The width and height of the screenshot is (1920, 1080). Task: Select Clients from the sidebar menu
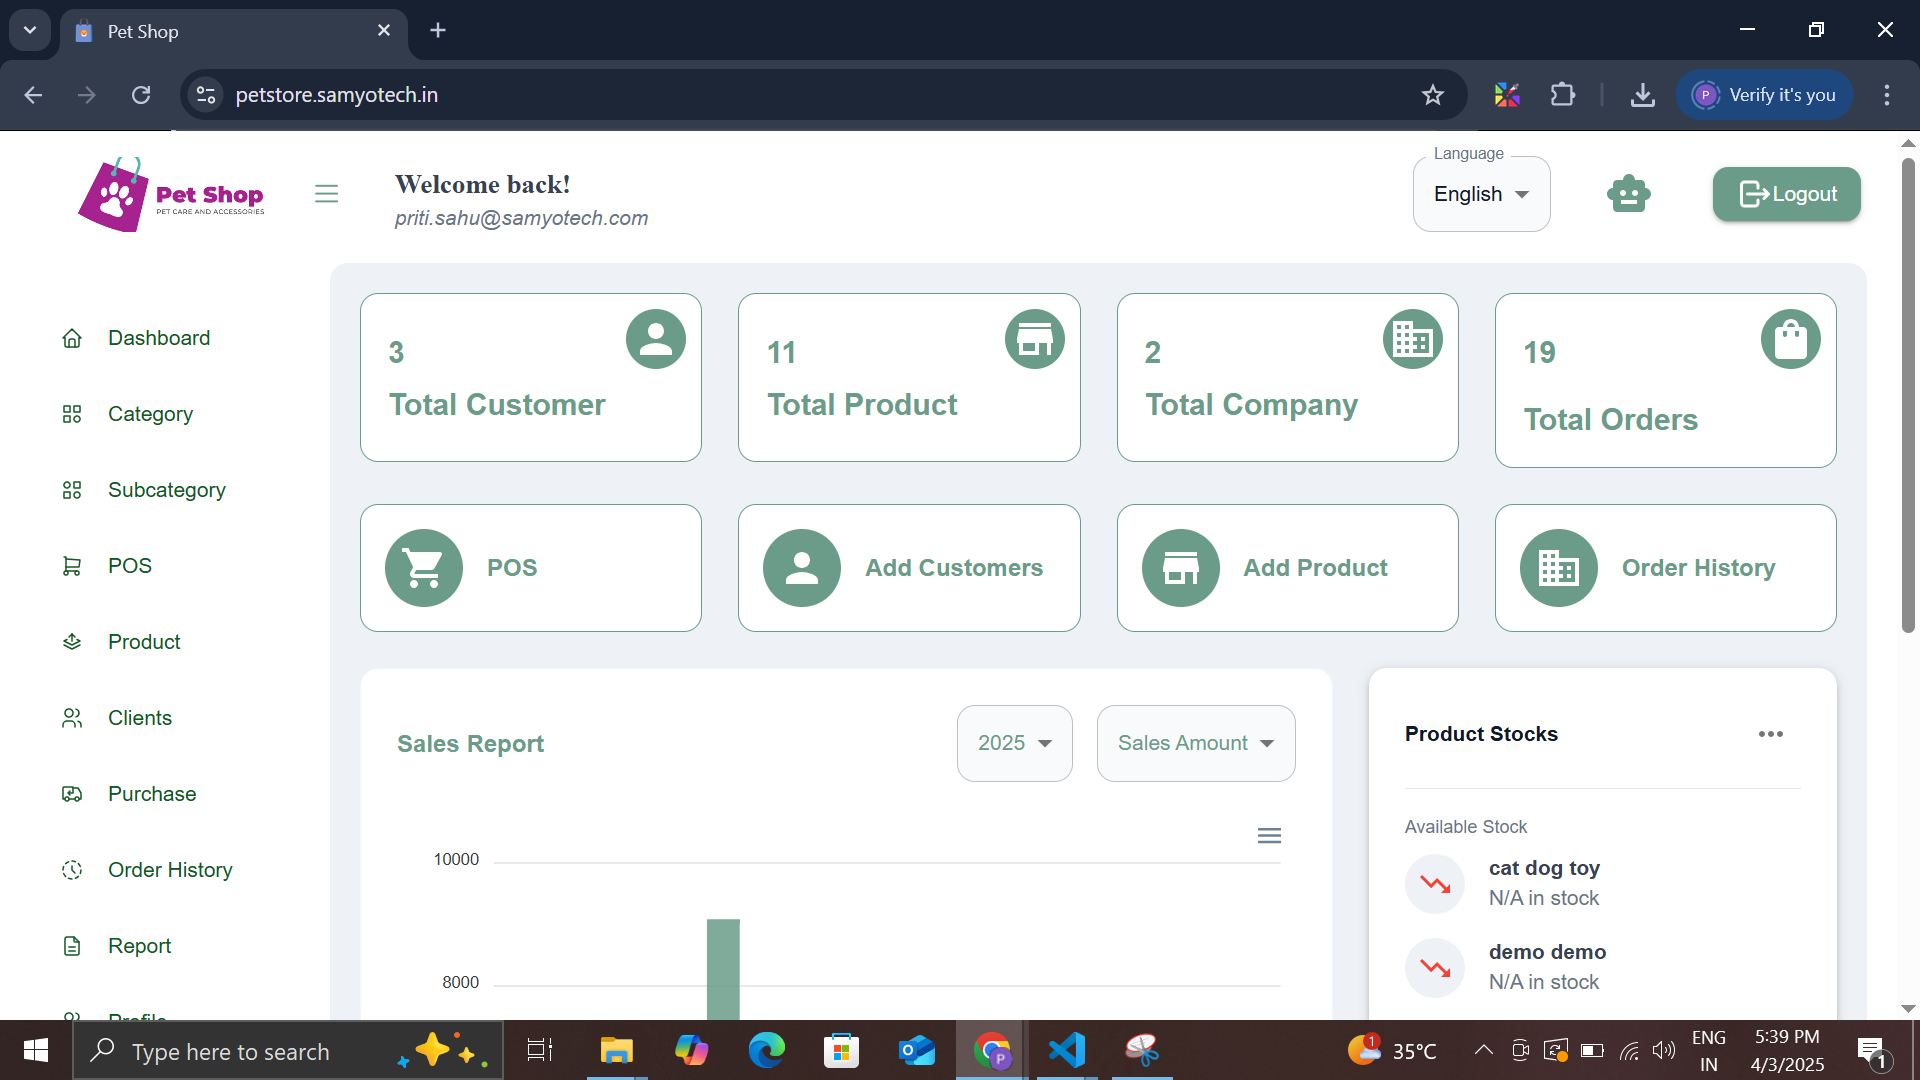[x=140, y=718]
